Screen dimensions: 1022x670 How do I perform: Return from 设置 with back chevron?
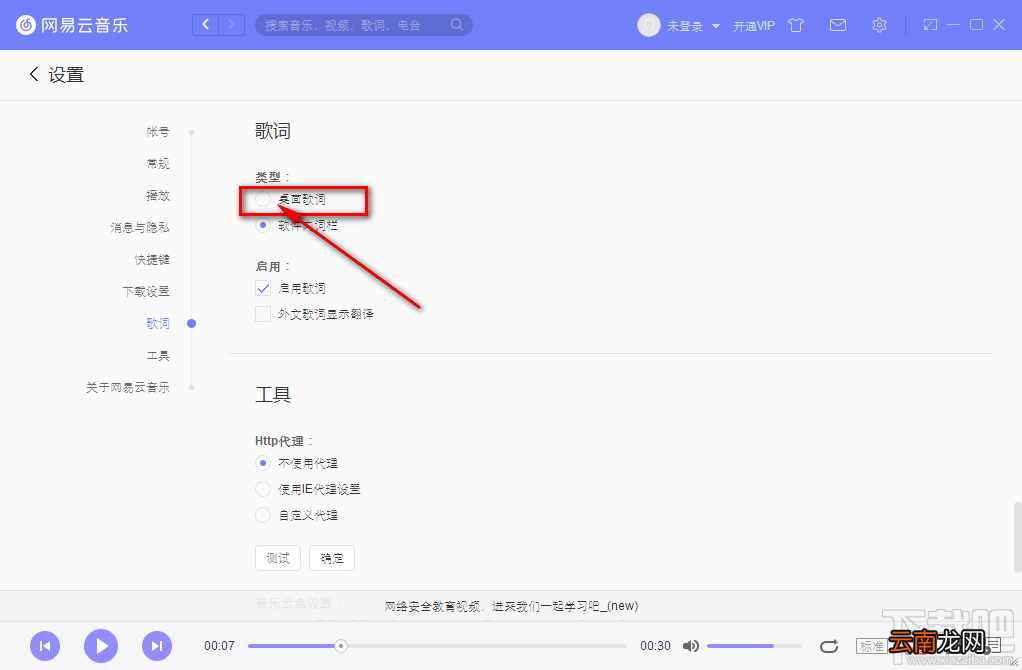(x=34, y=74)
